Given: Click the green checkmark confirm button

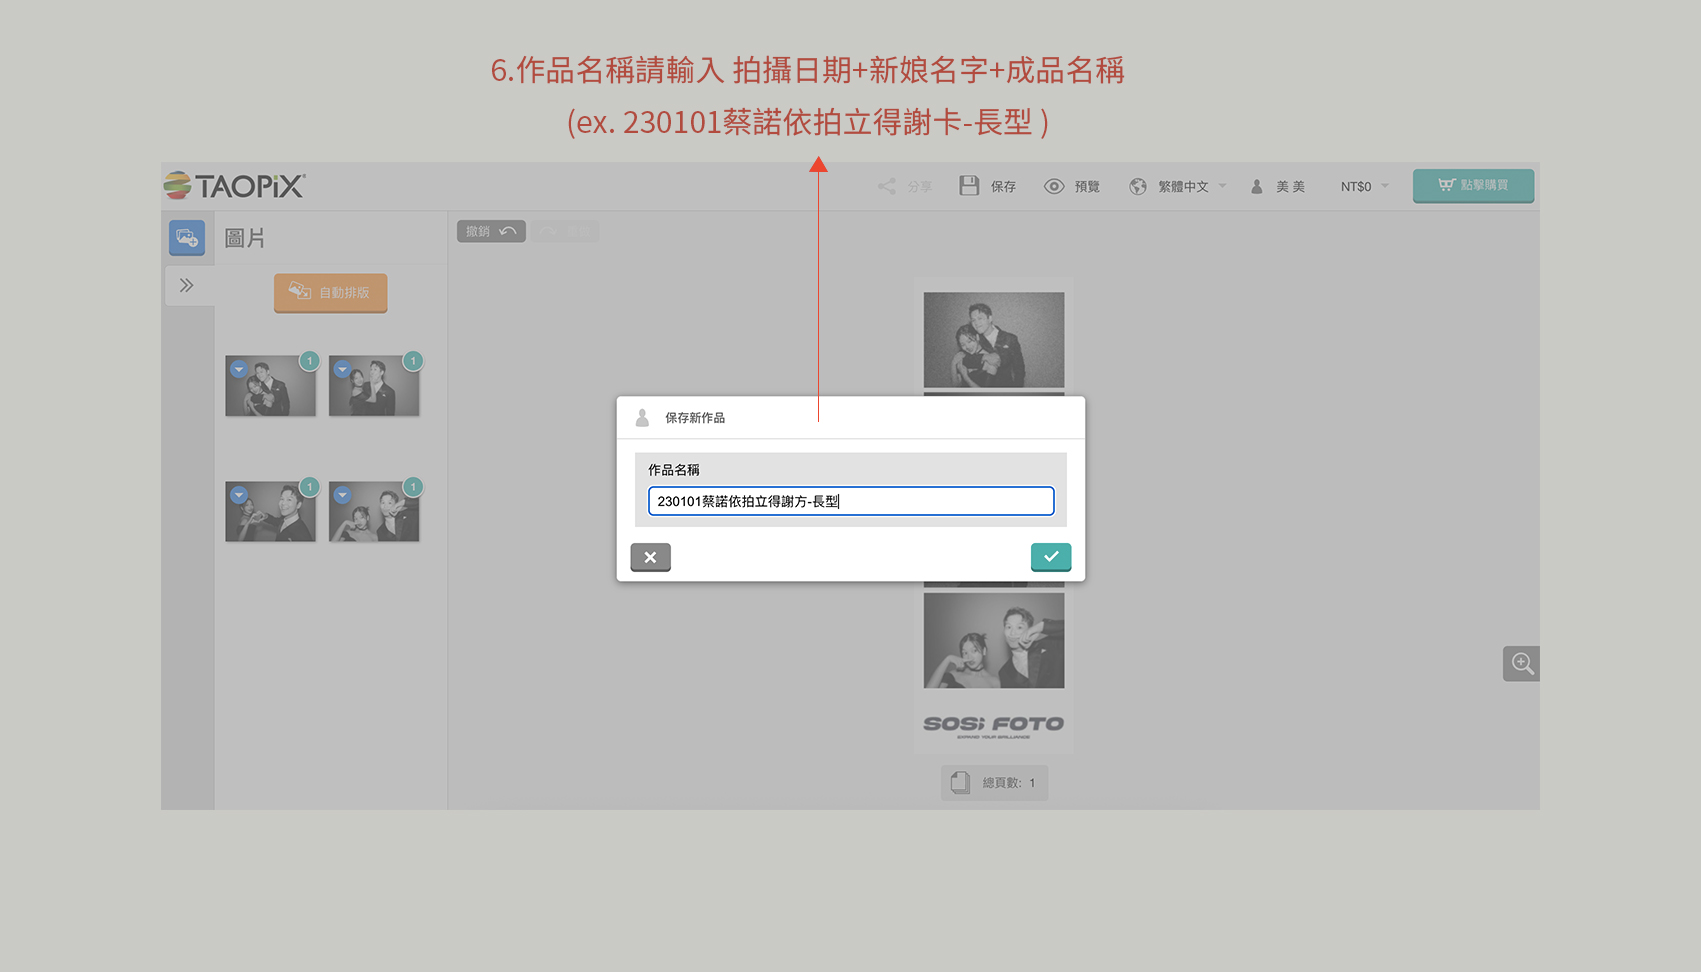Looking at the screenshot, I should click(1050, 557).
